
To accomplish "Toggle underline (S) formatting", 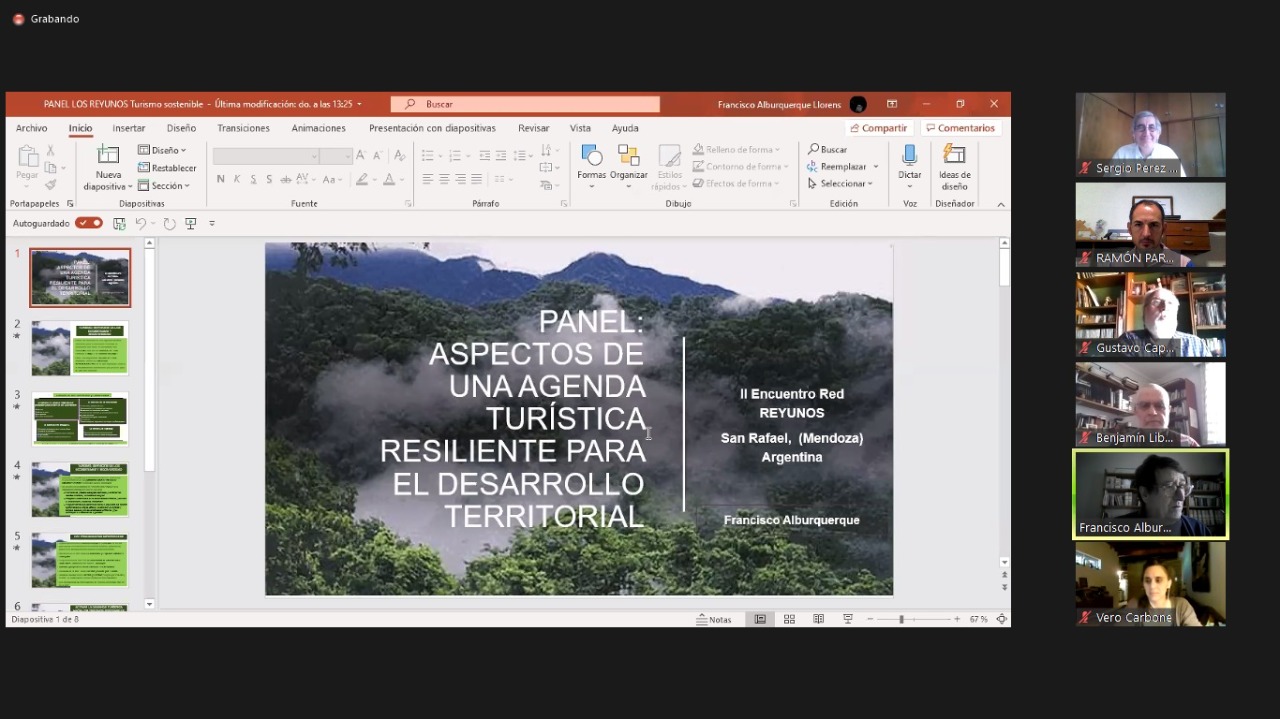I will tap(253, 179).
